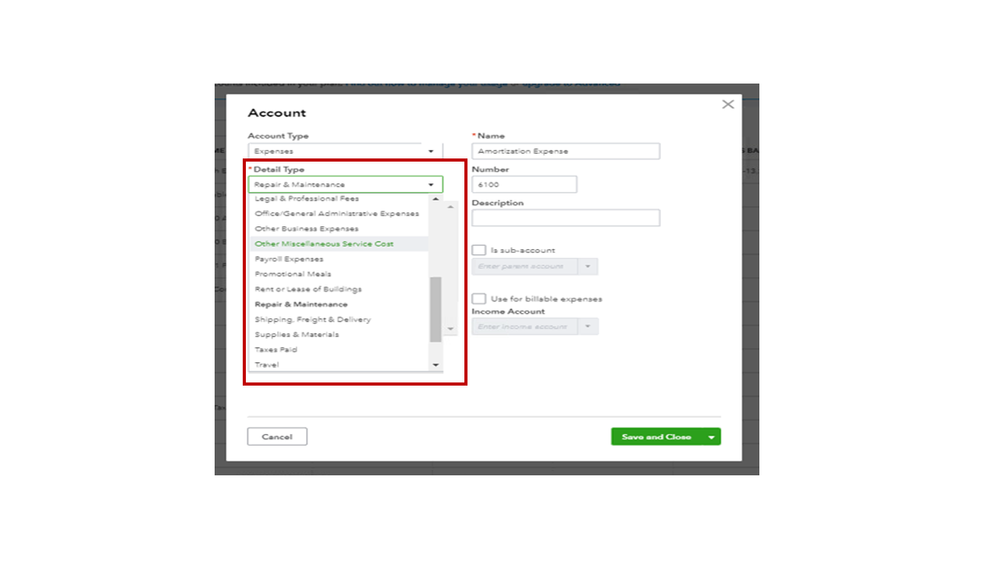The height and width of the screenshot is (562, 999).
Task: Click the Name field with Amortization Expense
Action: [x=566, y=151]
